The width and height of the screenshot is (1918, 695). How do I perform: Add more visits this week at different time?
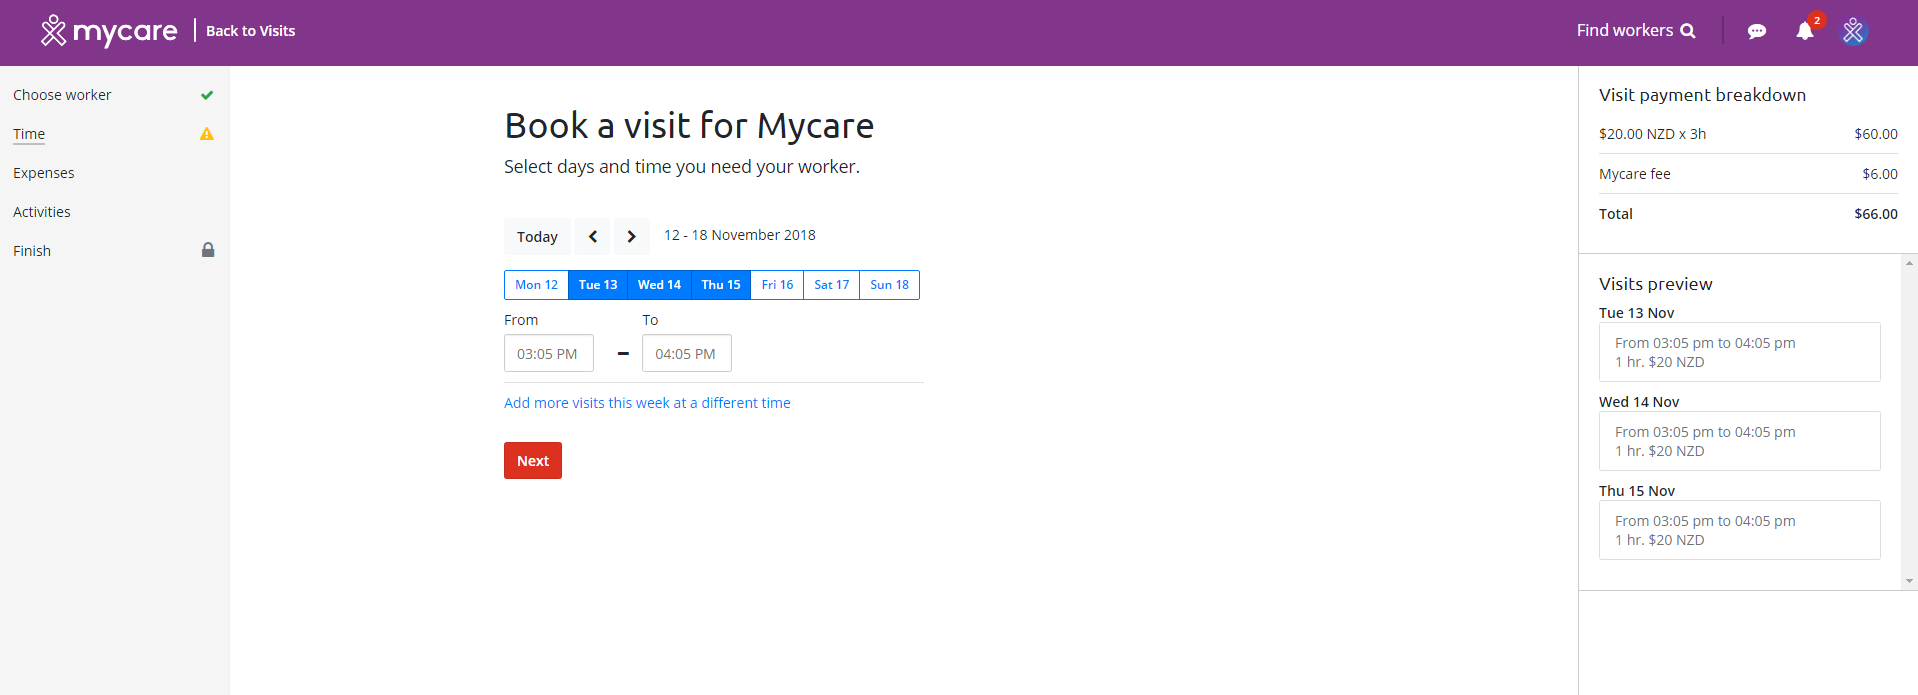click(647, 403)
